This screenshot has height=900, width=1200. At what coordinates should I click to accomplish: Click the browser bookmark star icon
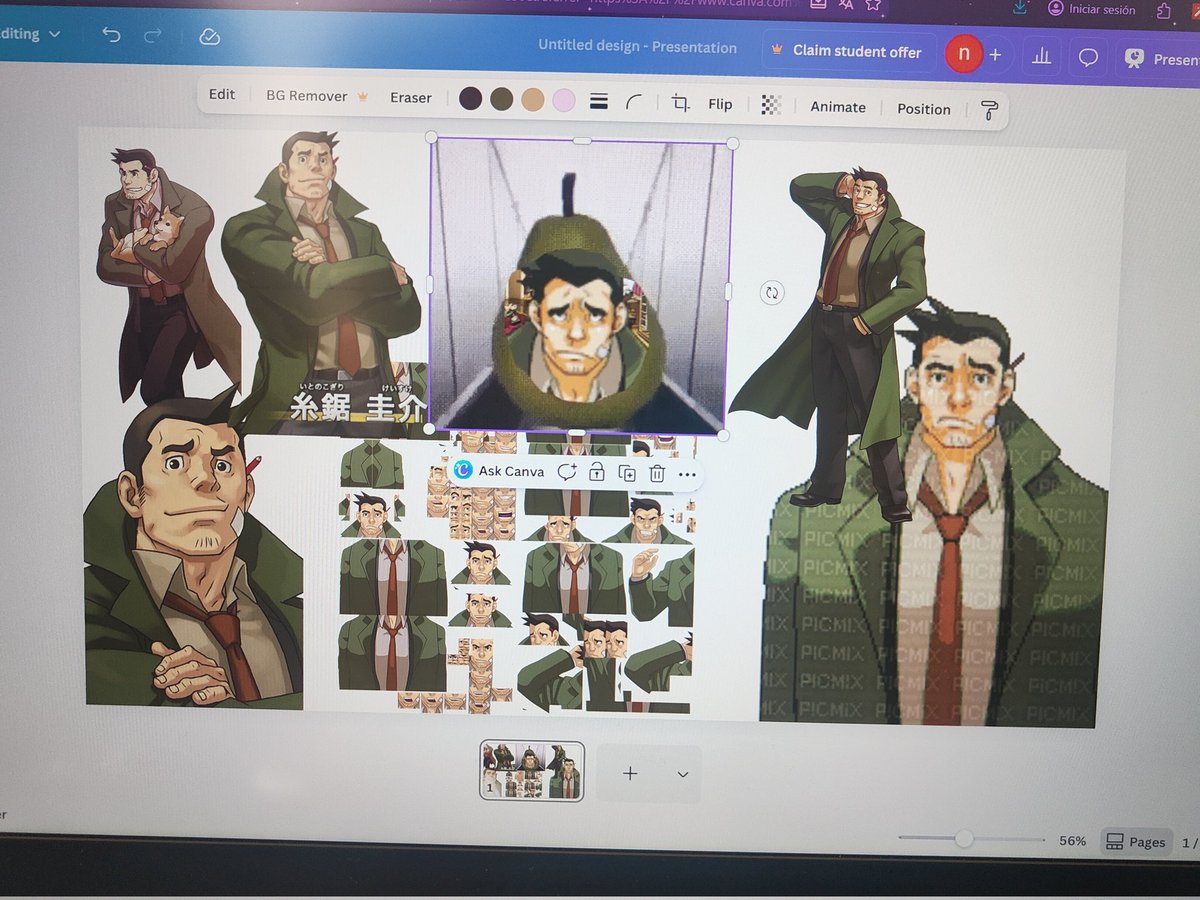pos(873,4)
